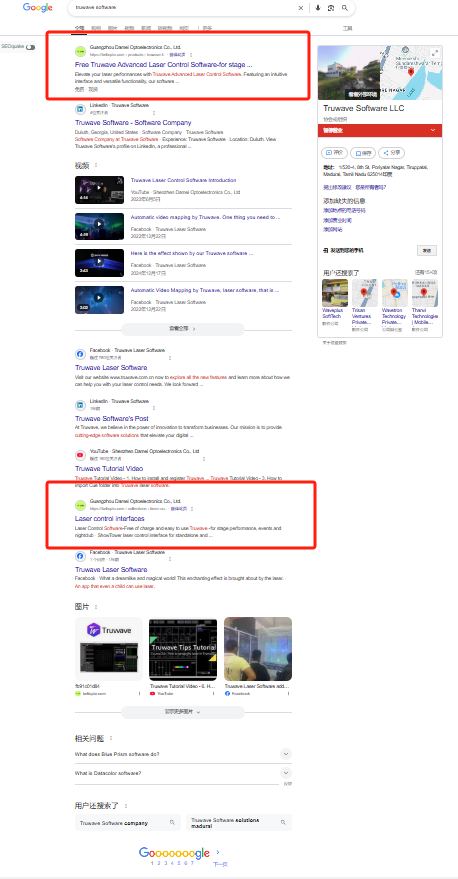Image resolution: width=458 pixels, height=879 pixels.
Task: Click Facebook favicon of 'What a dreamlike' result
Action: pos(80,556)
